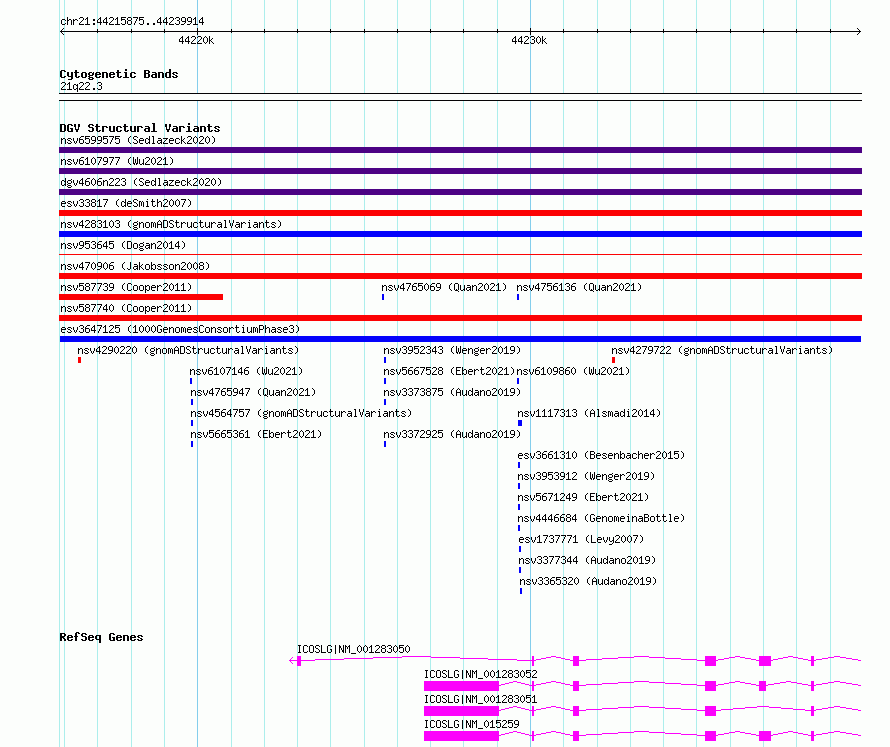The height and width of the screenshot is (747, 890).
Task: Select the small red marker under nsv4279722
Action: [x=614, y=360]
